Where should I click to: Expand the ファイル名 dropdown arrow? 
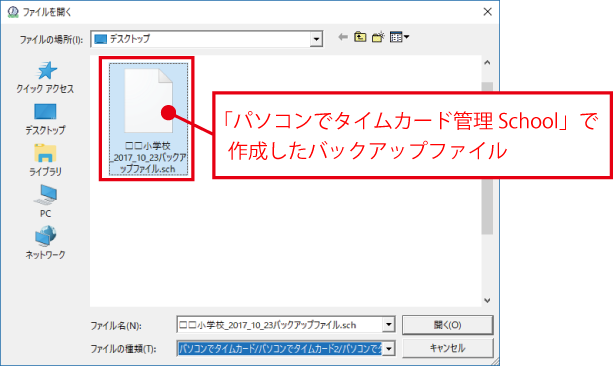tap(389, 325)
